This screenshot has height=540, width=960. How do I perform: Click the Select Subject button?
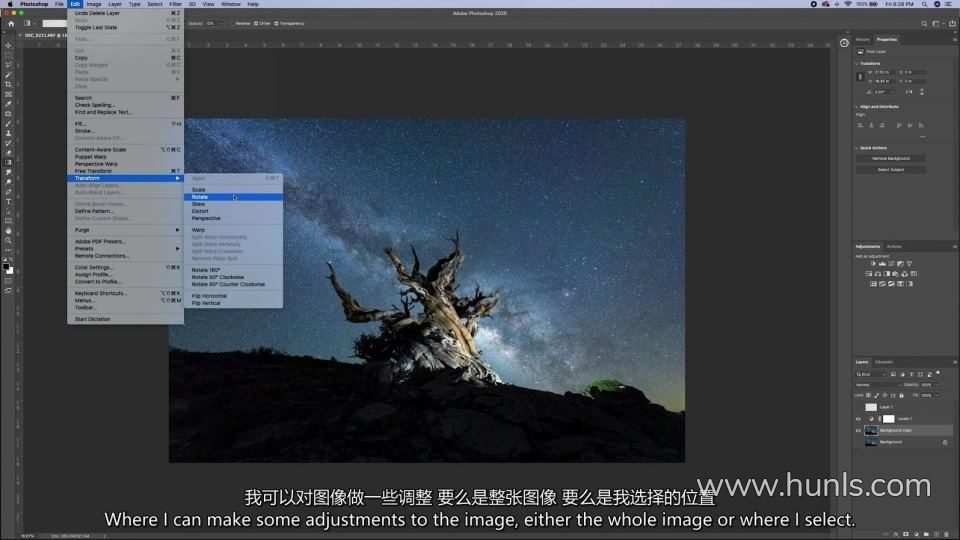point(891,170)
